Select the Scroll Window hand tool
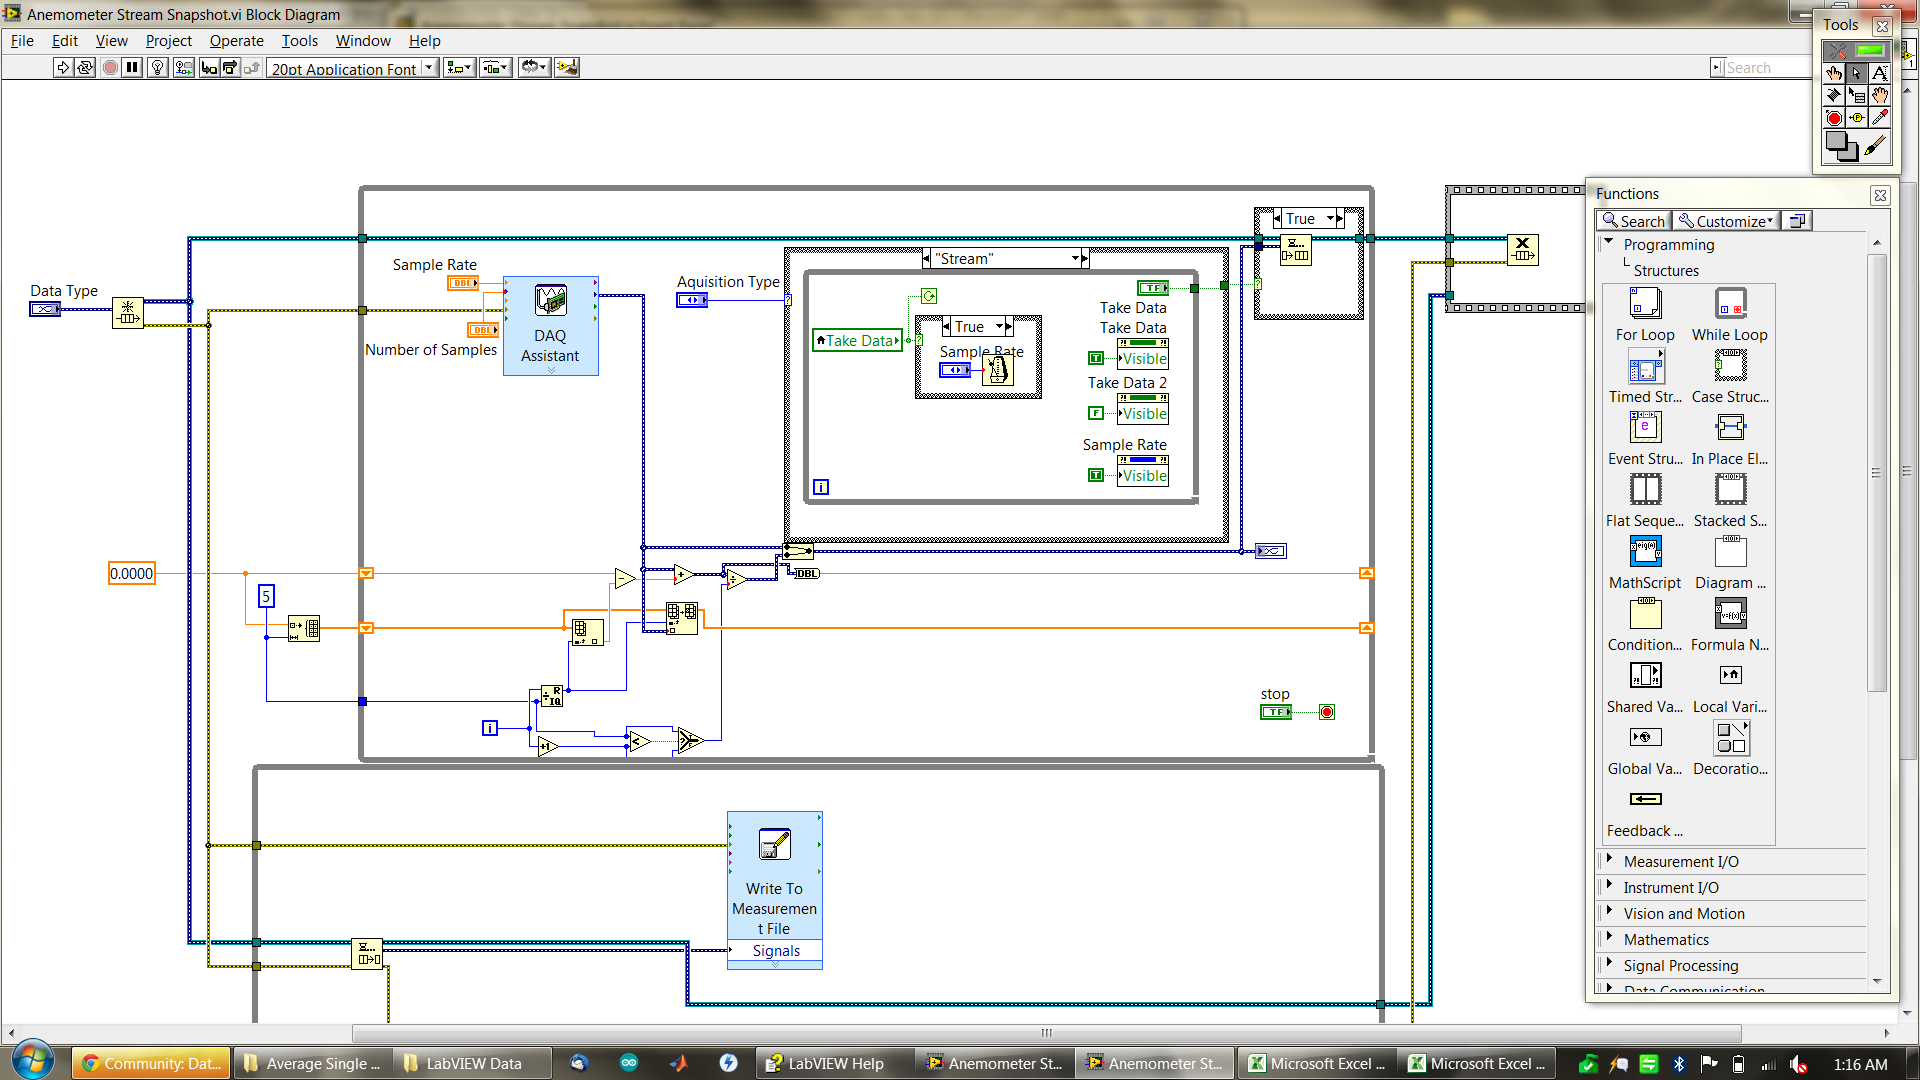This screenshot has height=1080, width=1920. pos(1880,95)
